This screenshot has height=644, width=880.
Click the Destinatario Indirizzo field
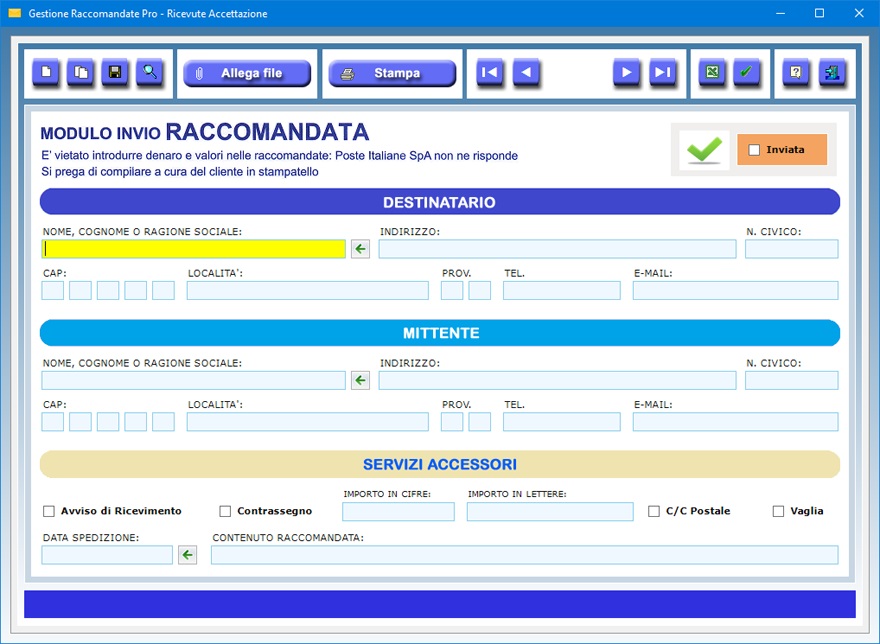click(557, 249)
